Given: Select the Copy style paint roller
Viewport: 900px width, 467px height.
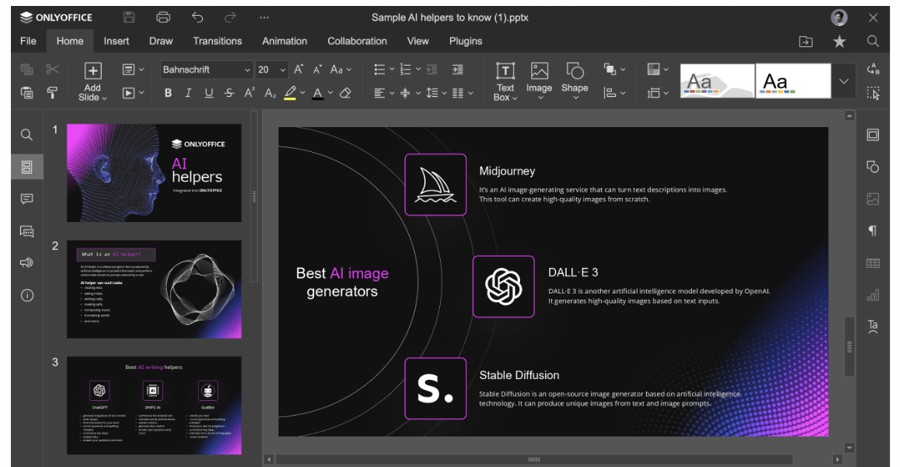Looking at the screenshot, I should [52, 92].
